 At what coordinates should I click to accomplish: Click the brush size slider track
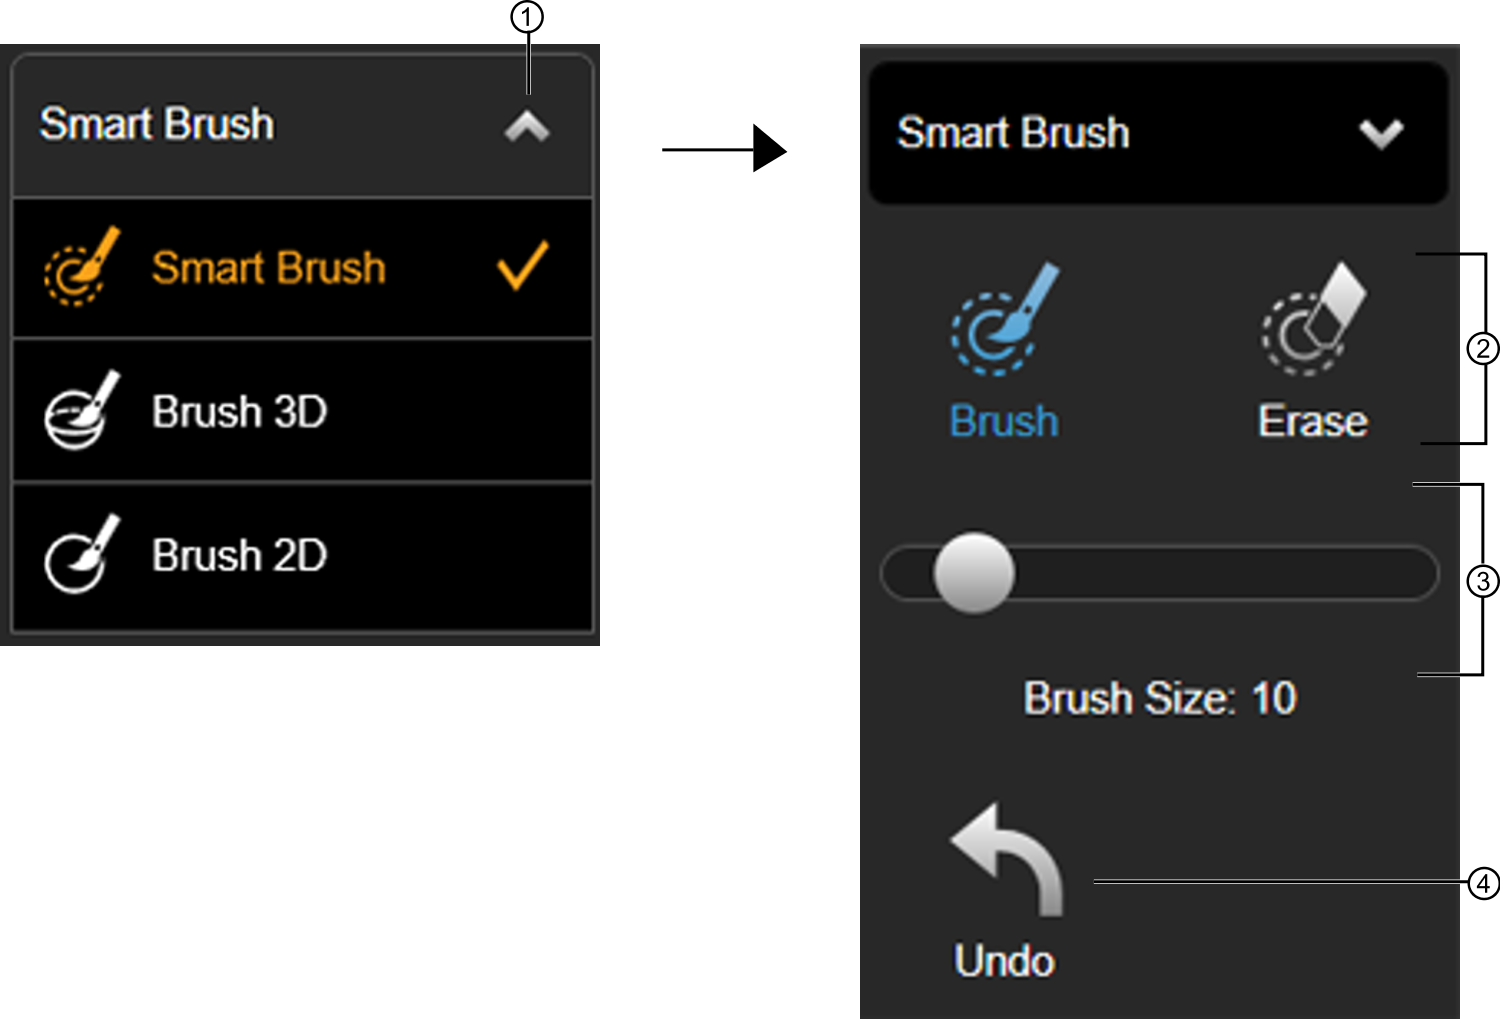1159,573
